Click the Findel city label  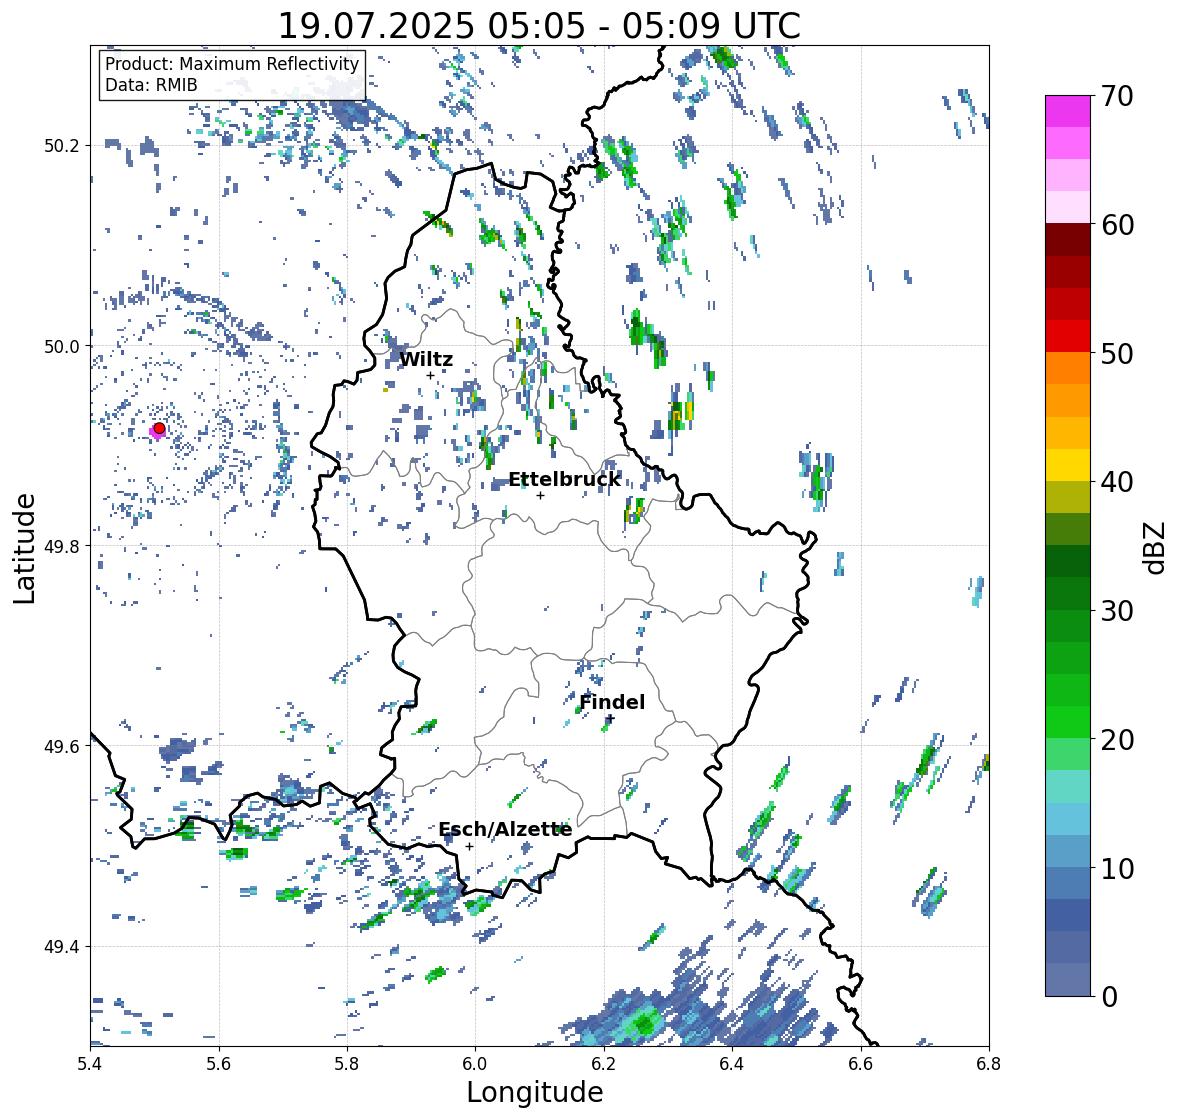coord(612,702)
